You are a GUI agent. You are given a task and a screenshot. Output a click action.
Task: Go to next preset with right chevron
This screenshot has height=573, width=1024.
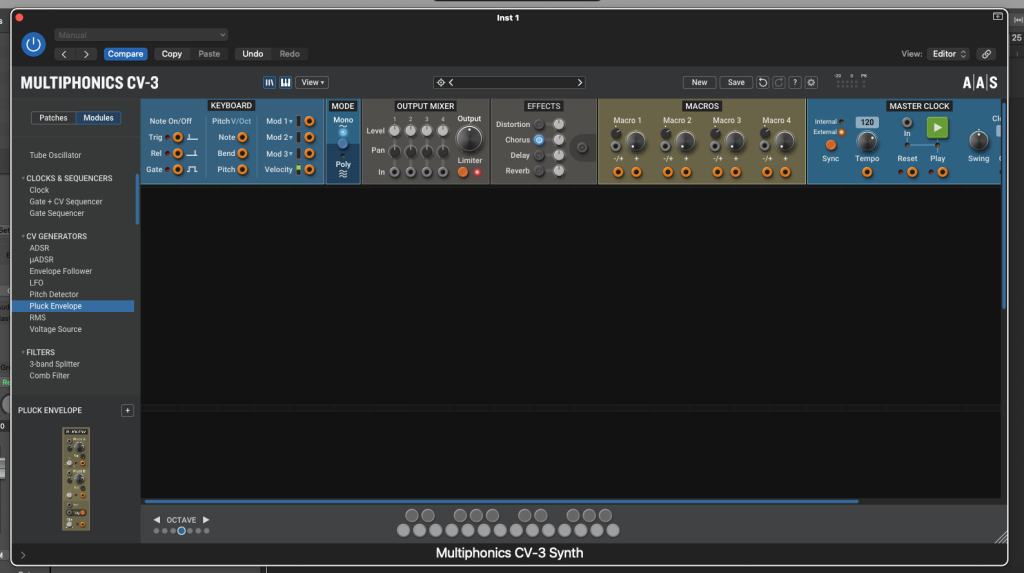point(580,83)
